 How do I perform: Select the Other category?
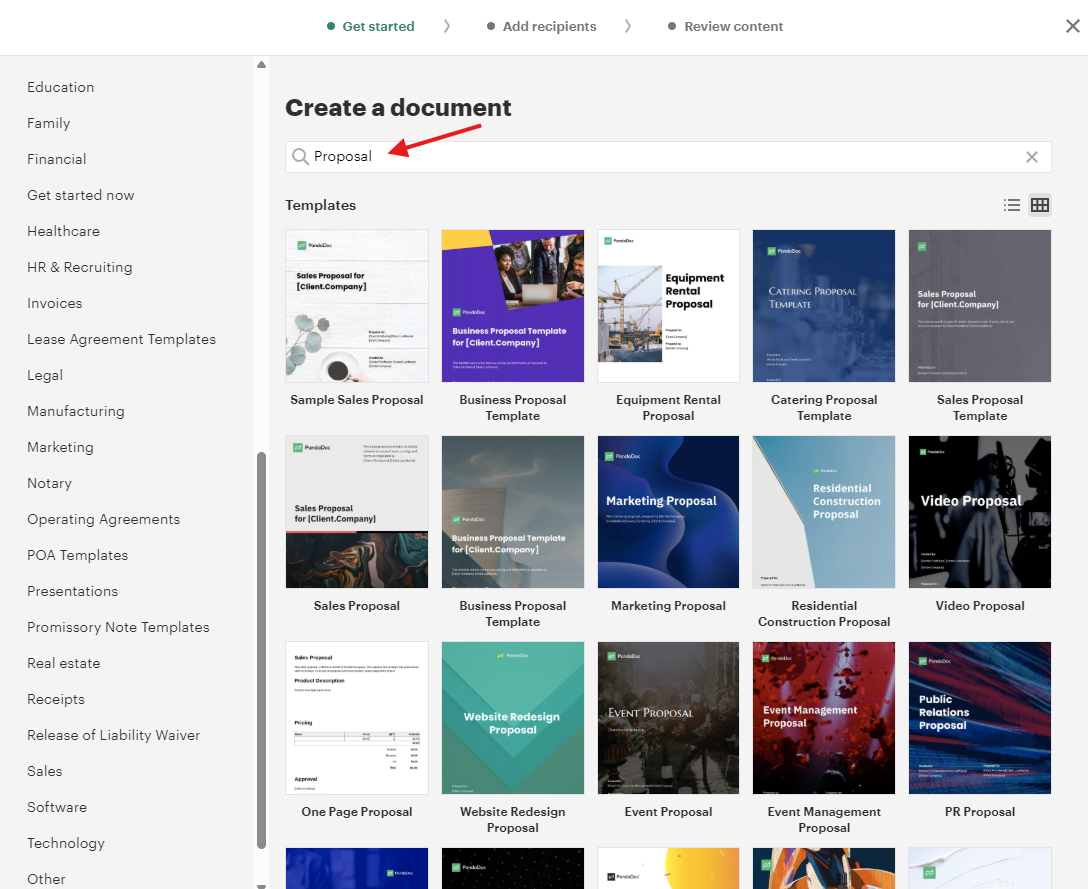click(x=46, y=879)
